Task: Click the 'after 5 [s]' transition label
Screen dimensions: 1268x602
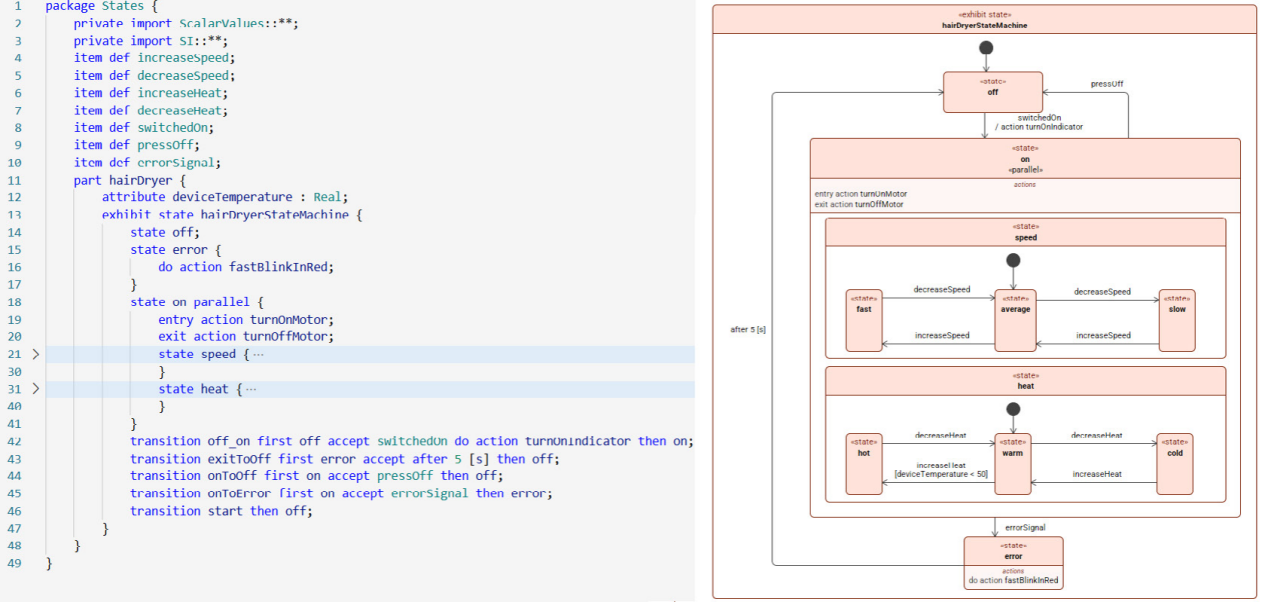Action: click(748, 328)
